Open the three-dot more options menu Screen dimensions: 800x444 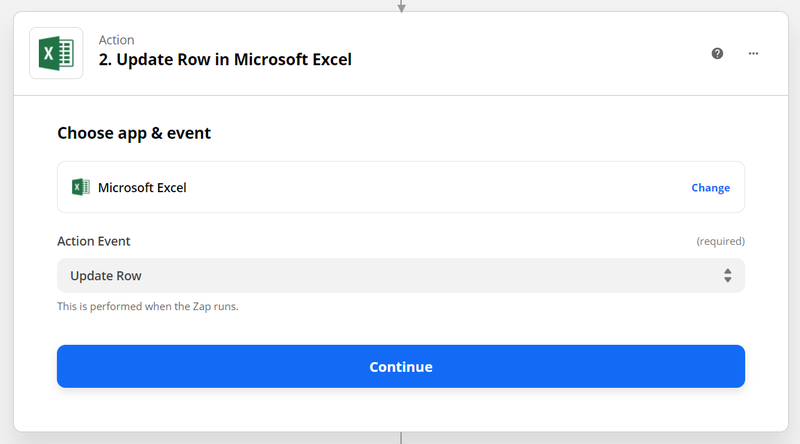(753, 53)
